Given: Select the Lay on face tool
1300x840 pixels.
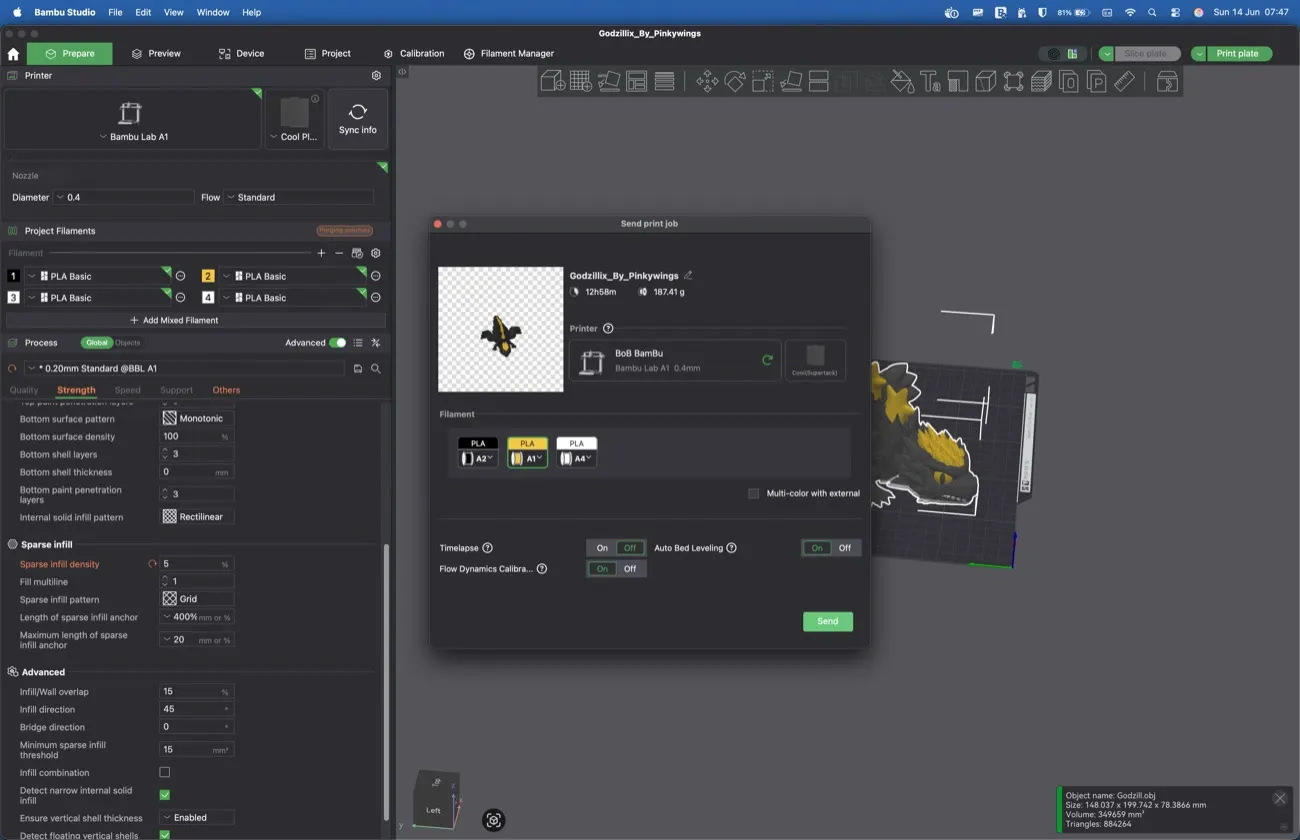Looking at the screenshot, I should tap(791, 82).
